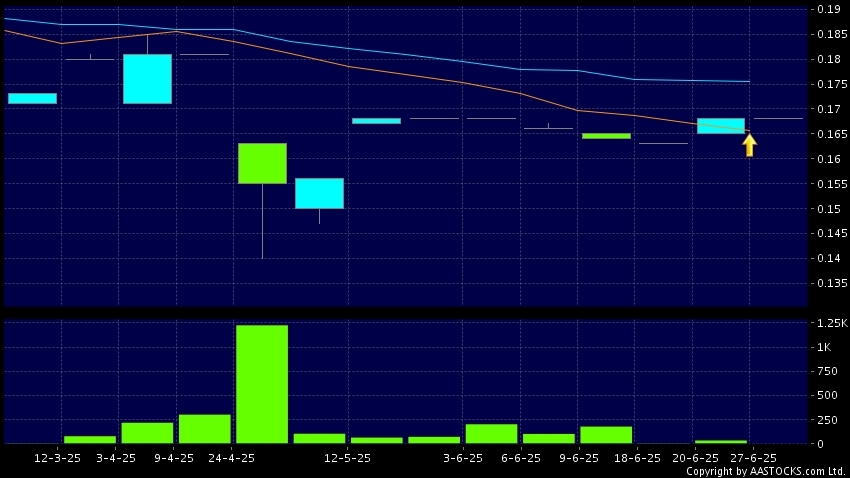Select the 0.175 price level label
This screenshot has height=478, width=850.
[832, 84]
